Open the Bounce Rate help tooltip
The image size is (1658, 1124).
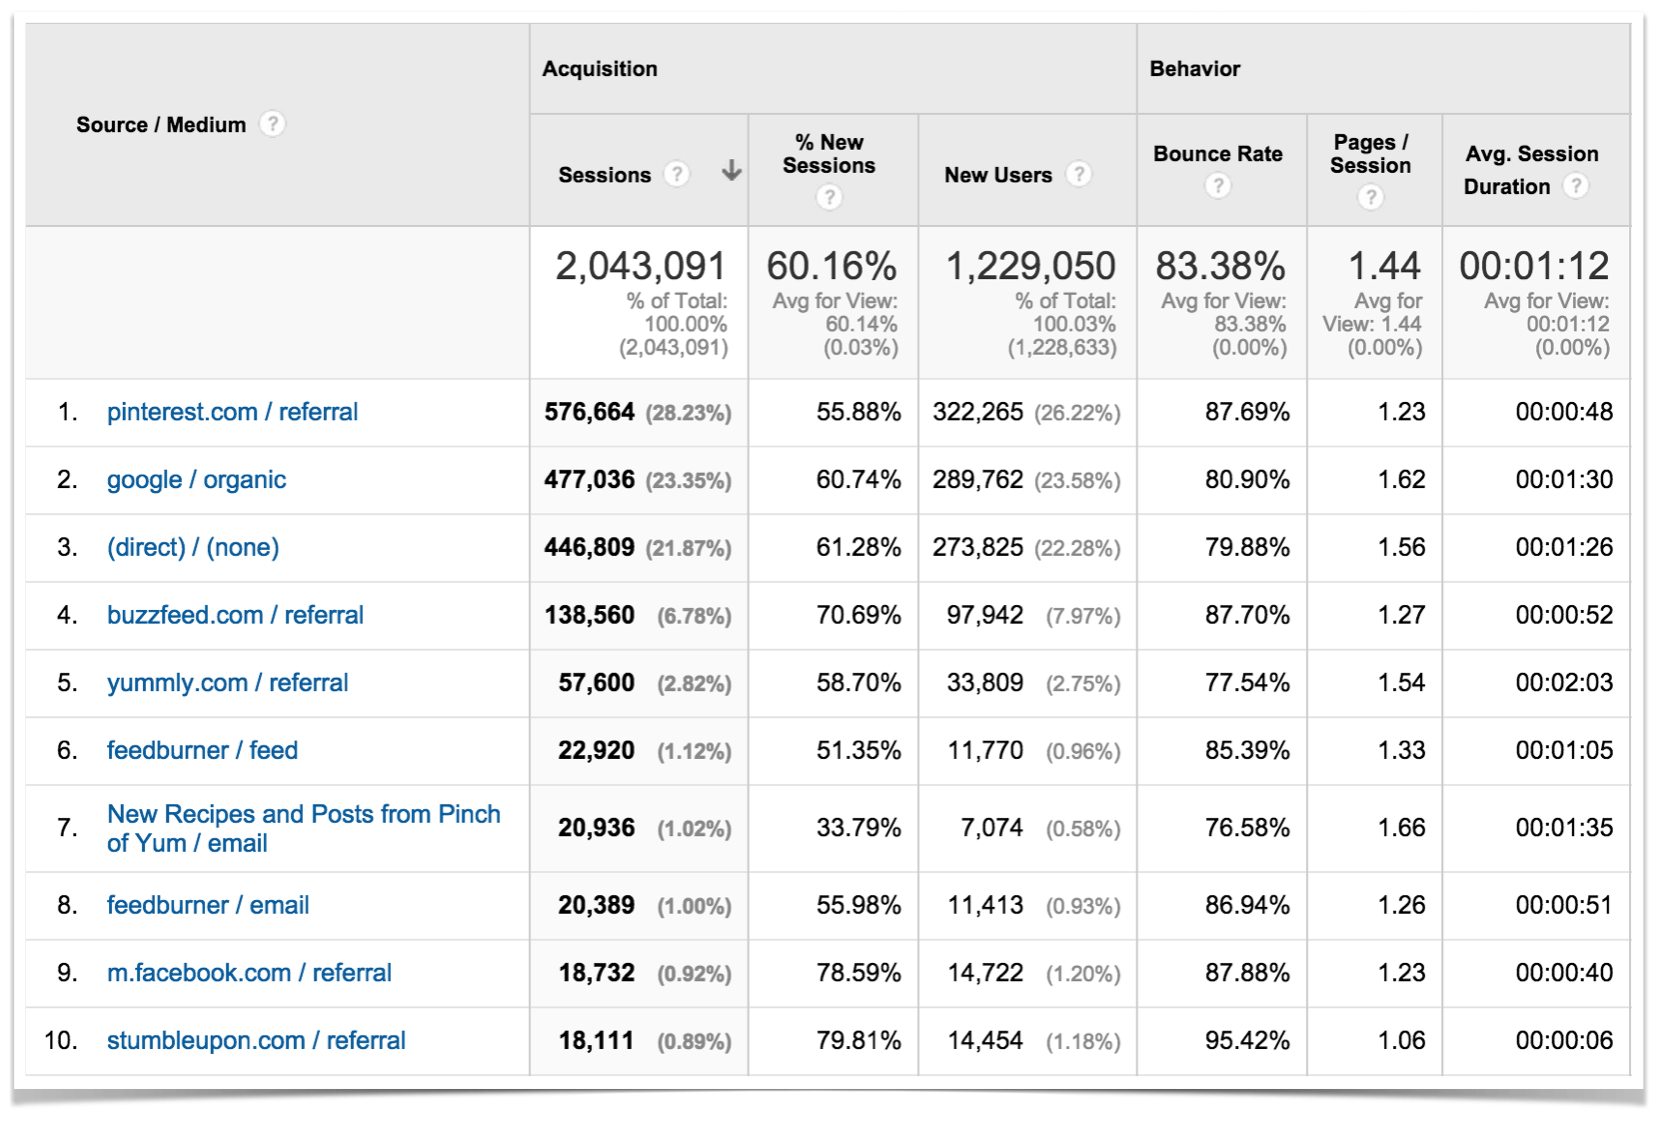click(1218, 186)
